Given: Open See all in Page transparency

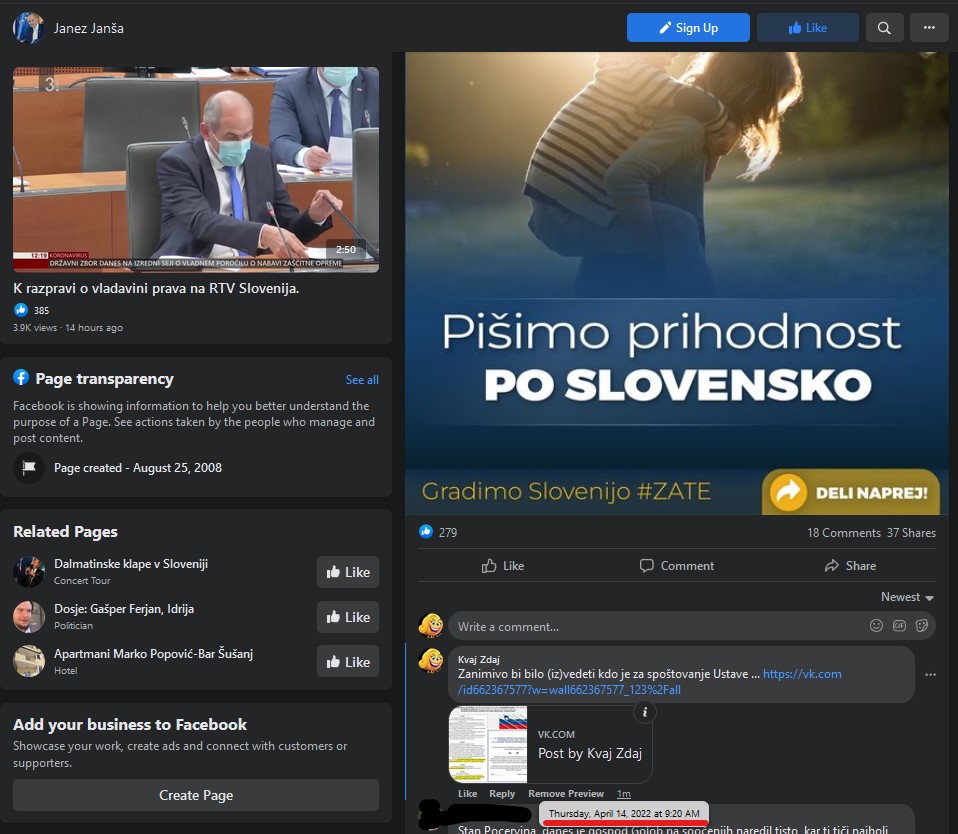Looking at the screenshot, I should [362, 379].
